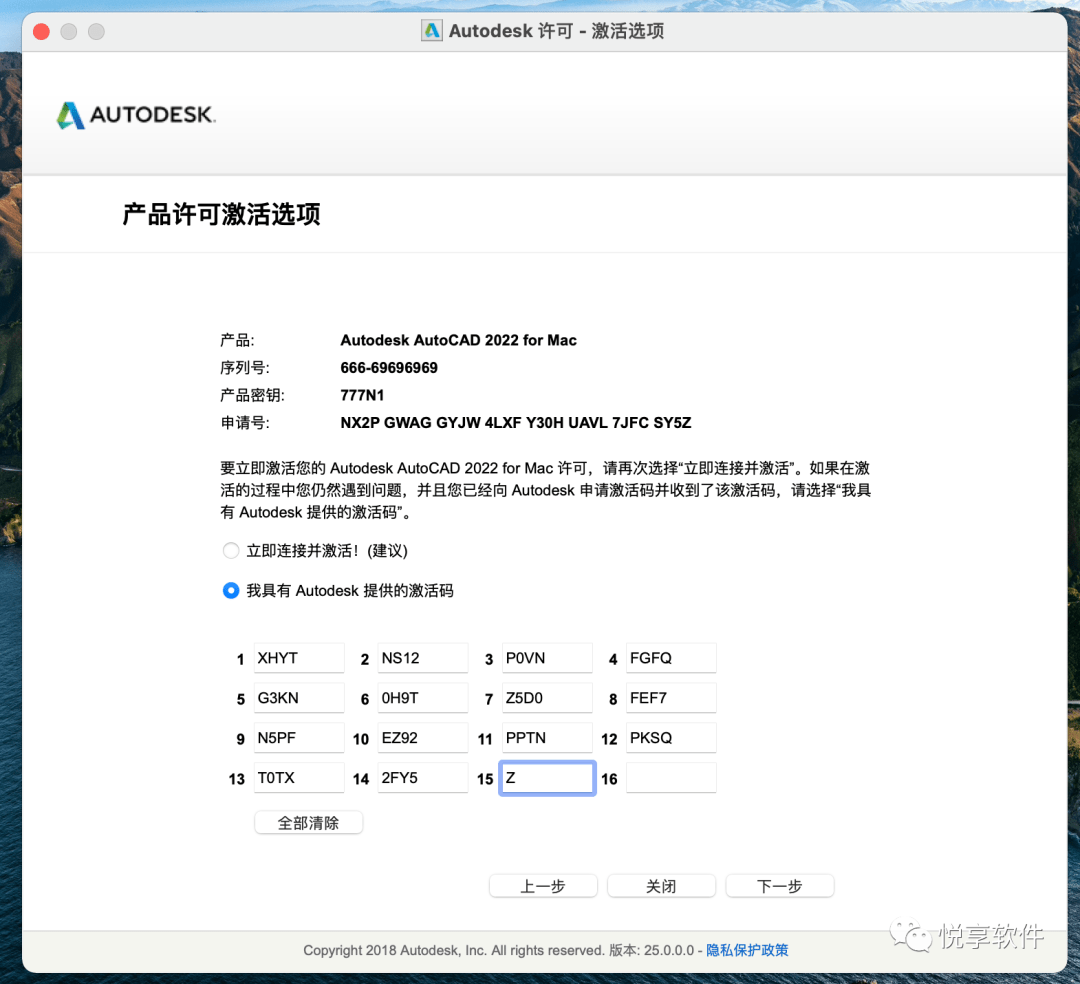Click the request code starting with NX2P
Image resolution: width=1080 pixels, height=984 pixels.
[x=516, y=423]
